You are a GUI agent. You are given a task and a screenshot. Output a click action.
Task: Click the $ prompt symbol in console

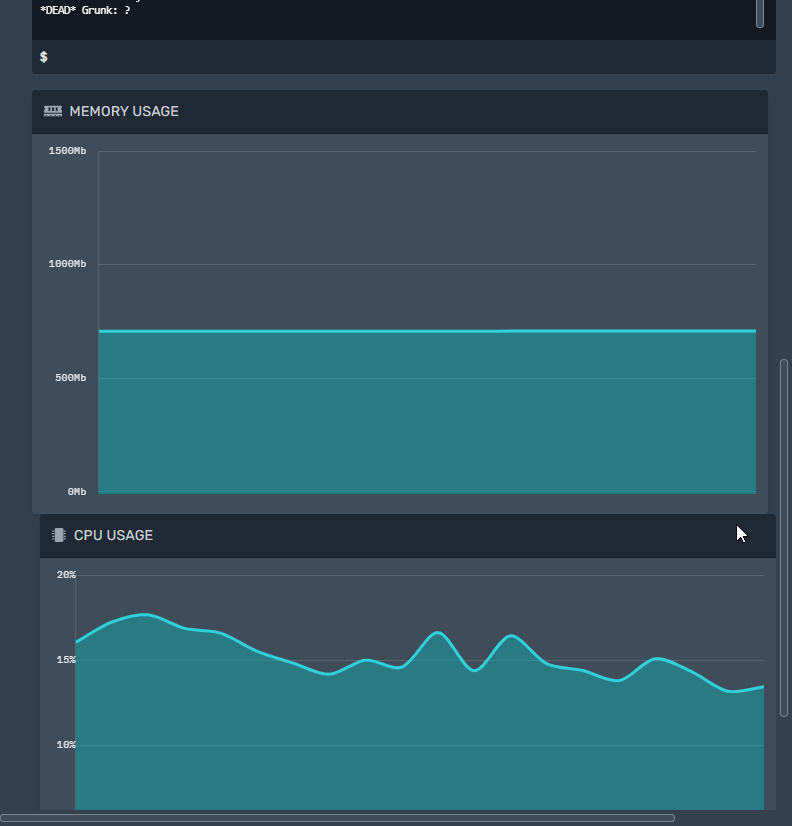(44, 57)
